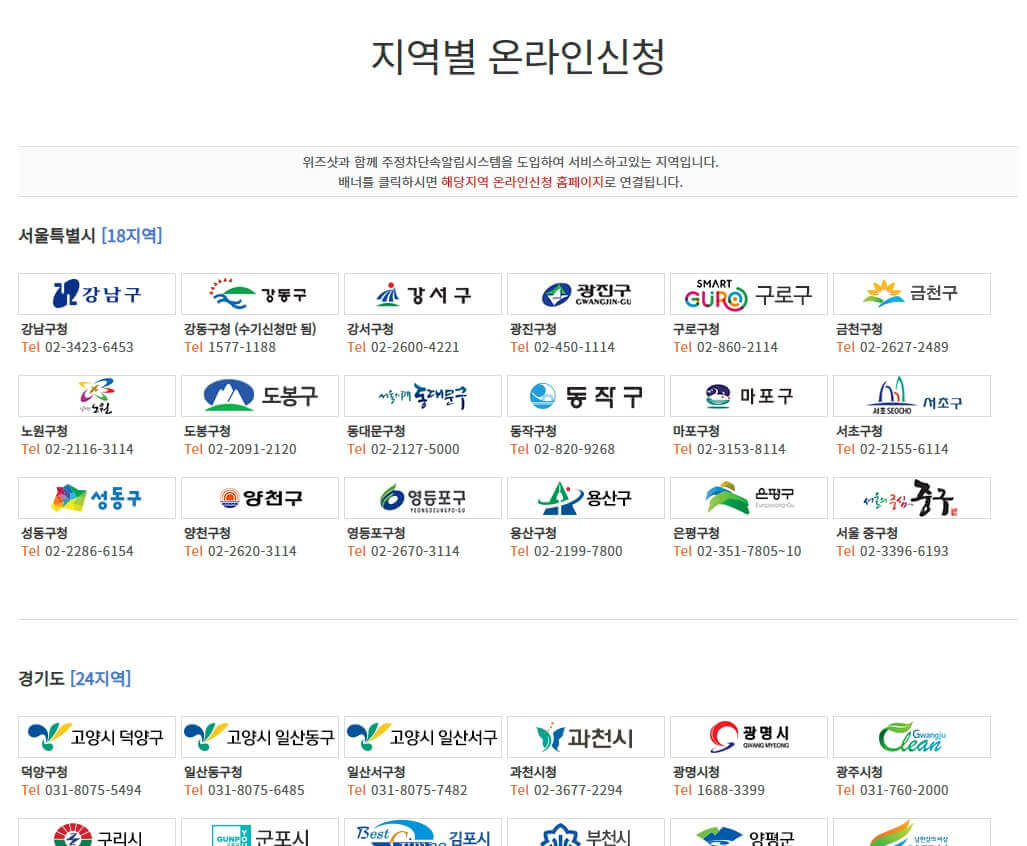This screenshot has width=1027, height=846.
Task: Select the 광명시 circular red-blue logo
Action: pyautogui.click(x=748, y=737)
